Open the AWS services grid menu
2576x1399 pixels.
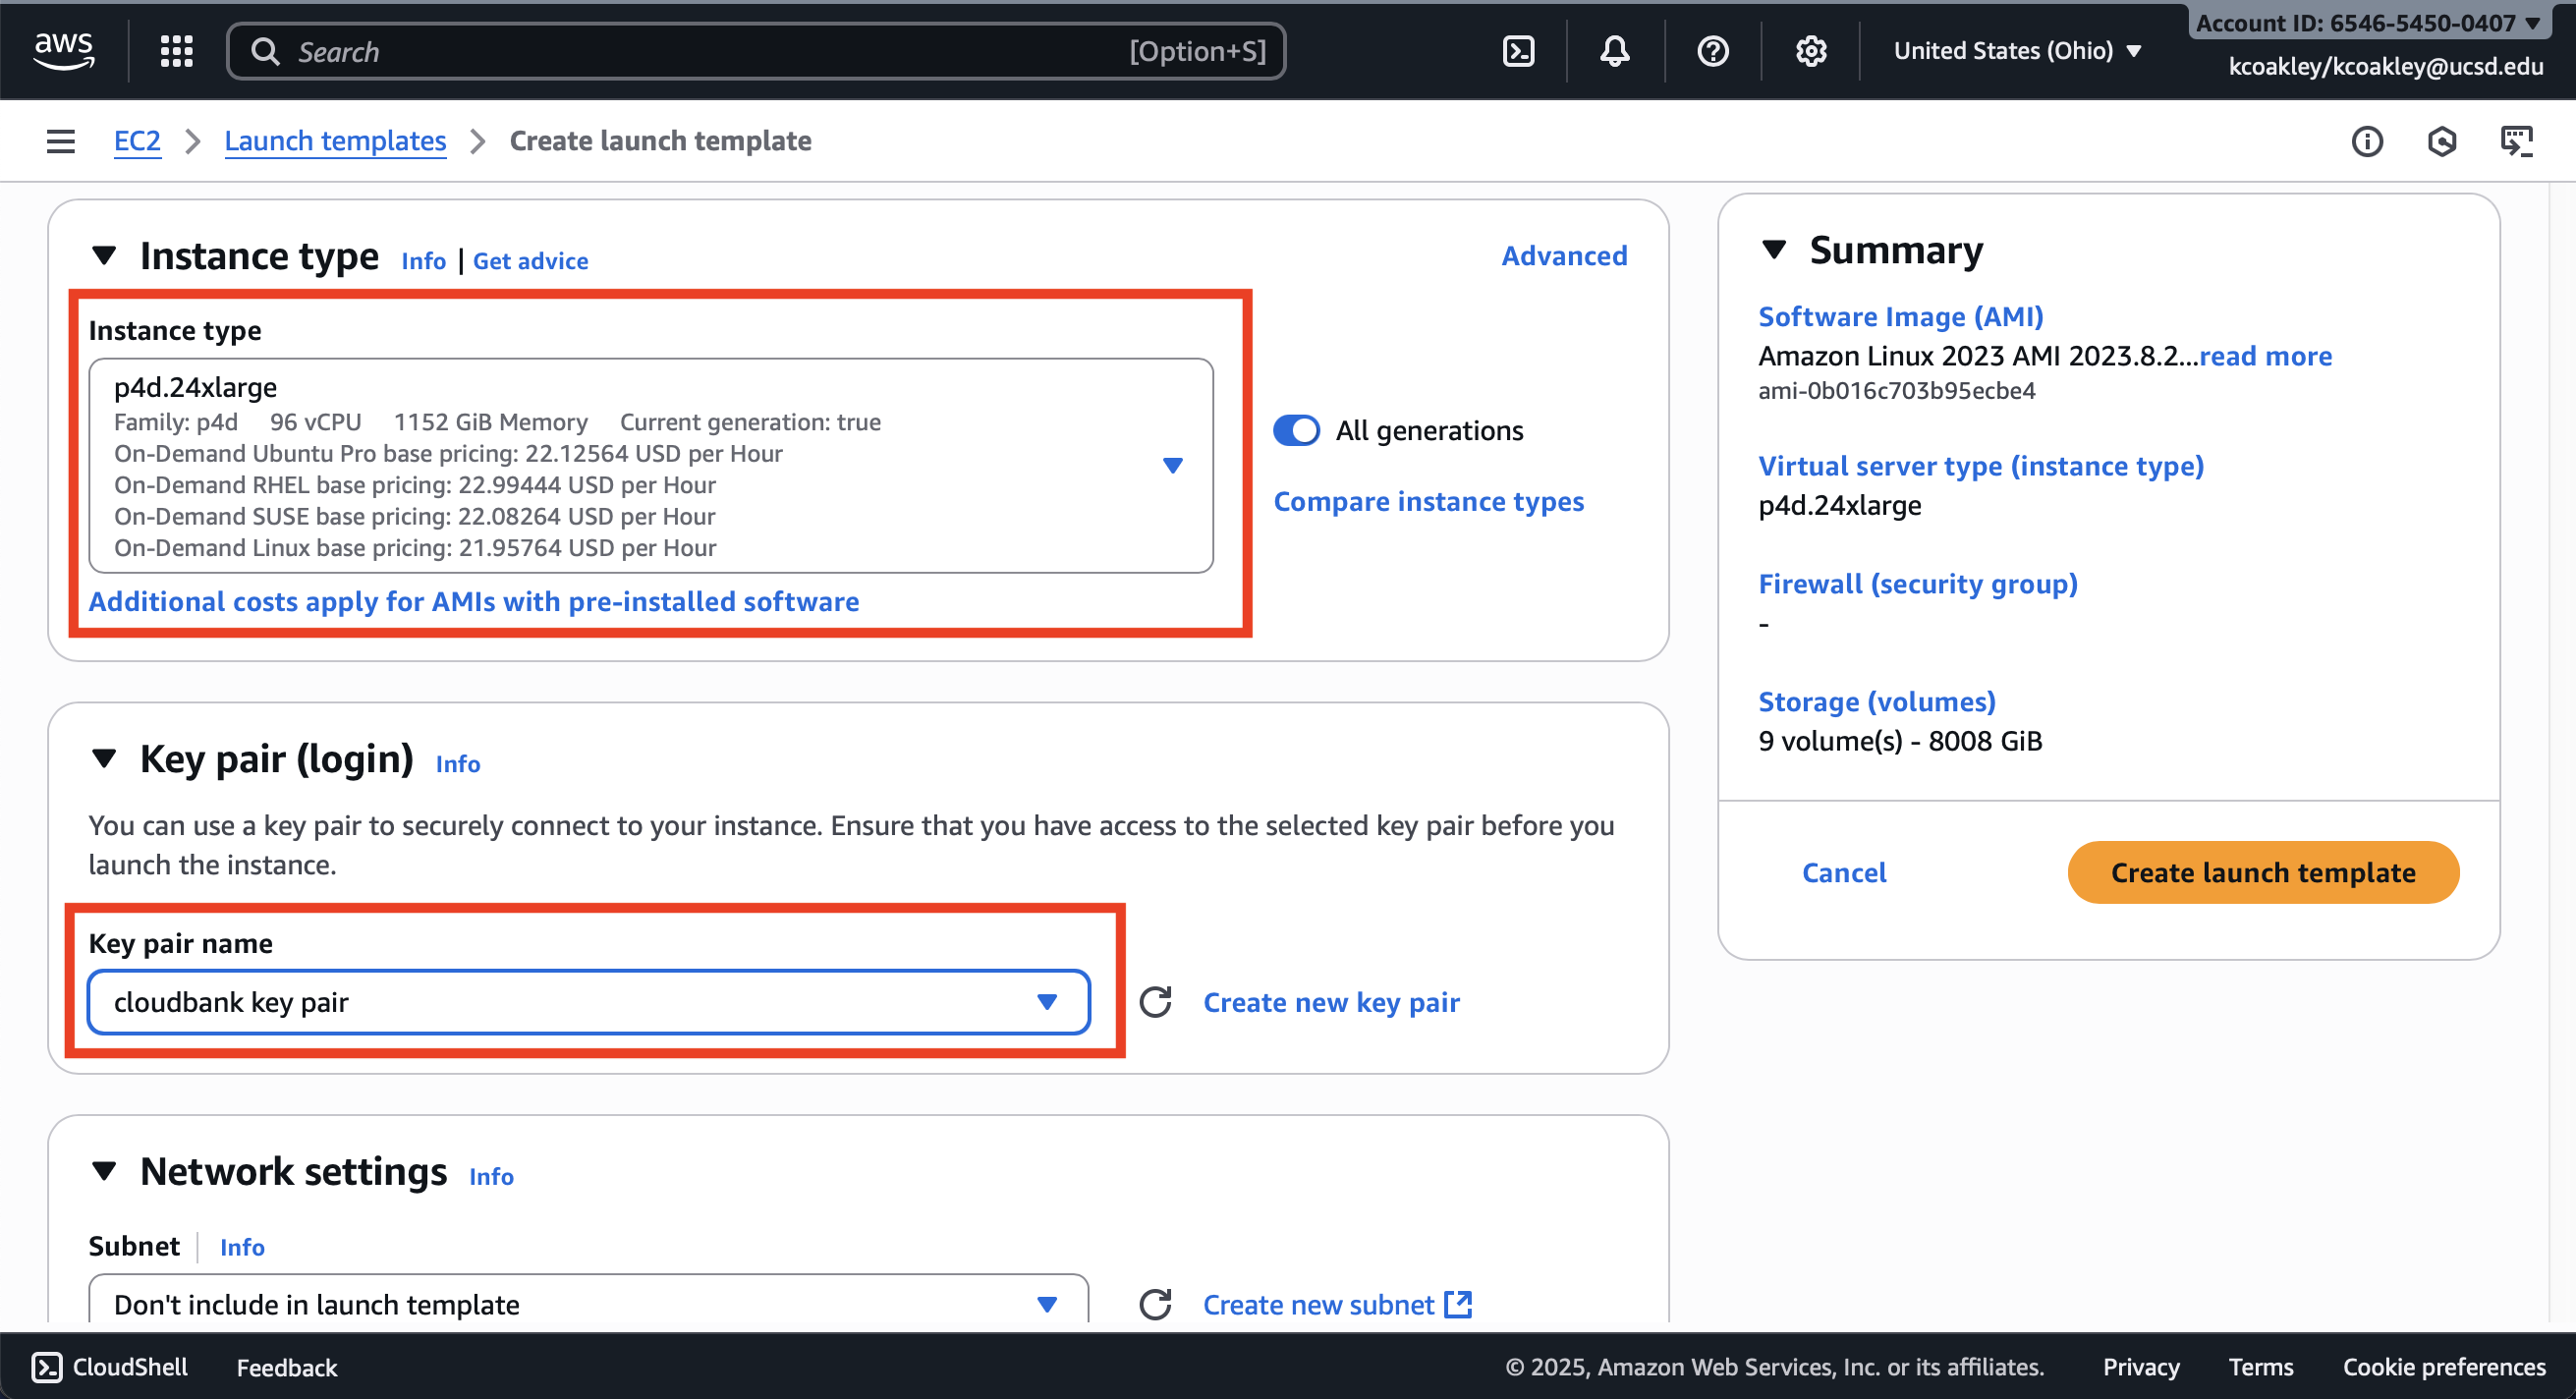tap(176, 51)
